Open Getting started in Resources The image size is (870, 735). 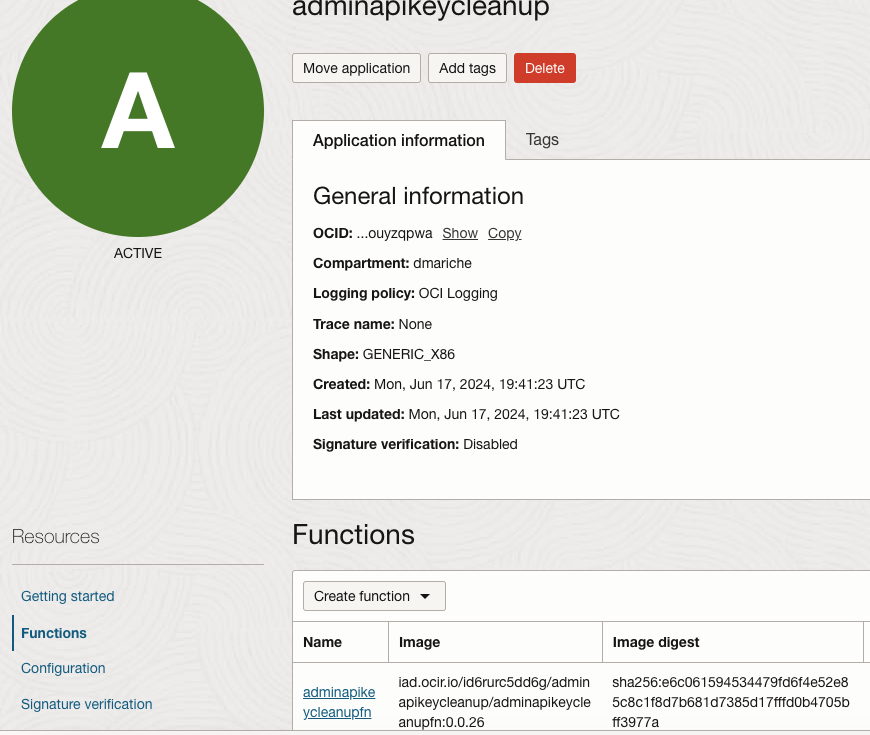[x=68, y=596]
